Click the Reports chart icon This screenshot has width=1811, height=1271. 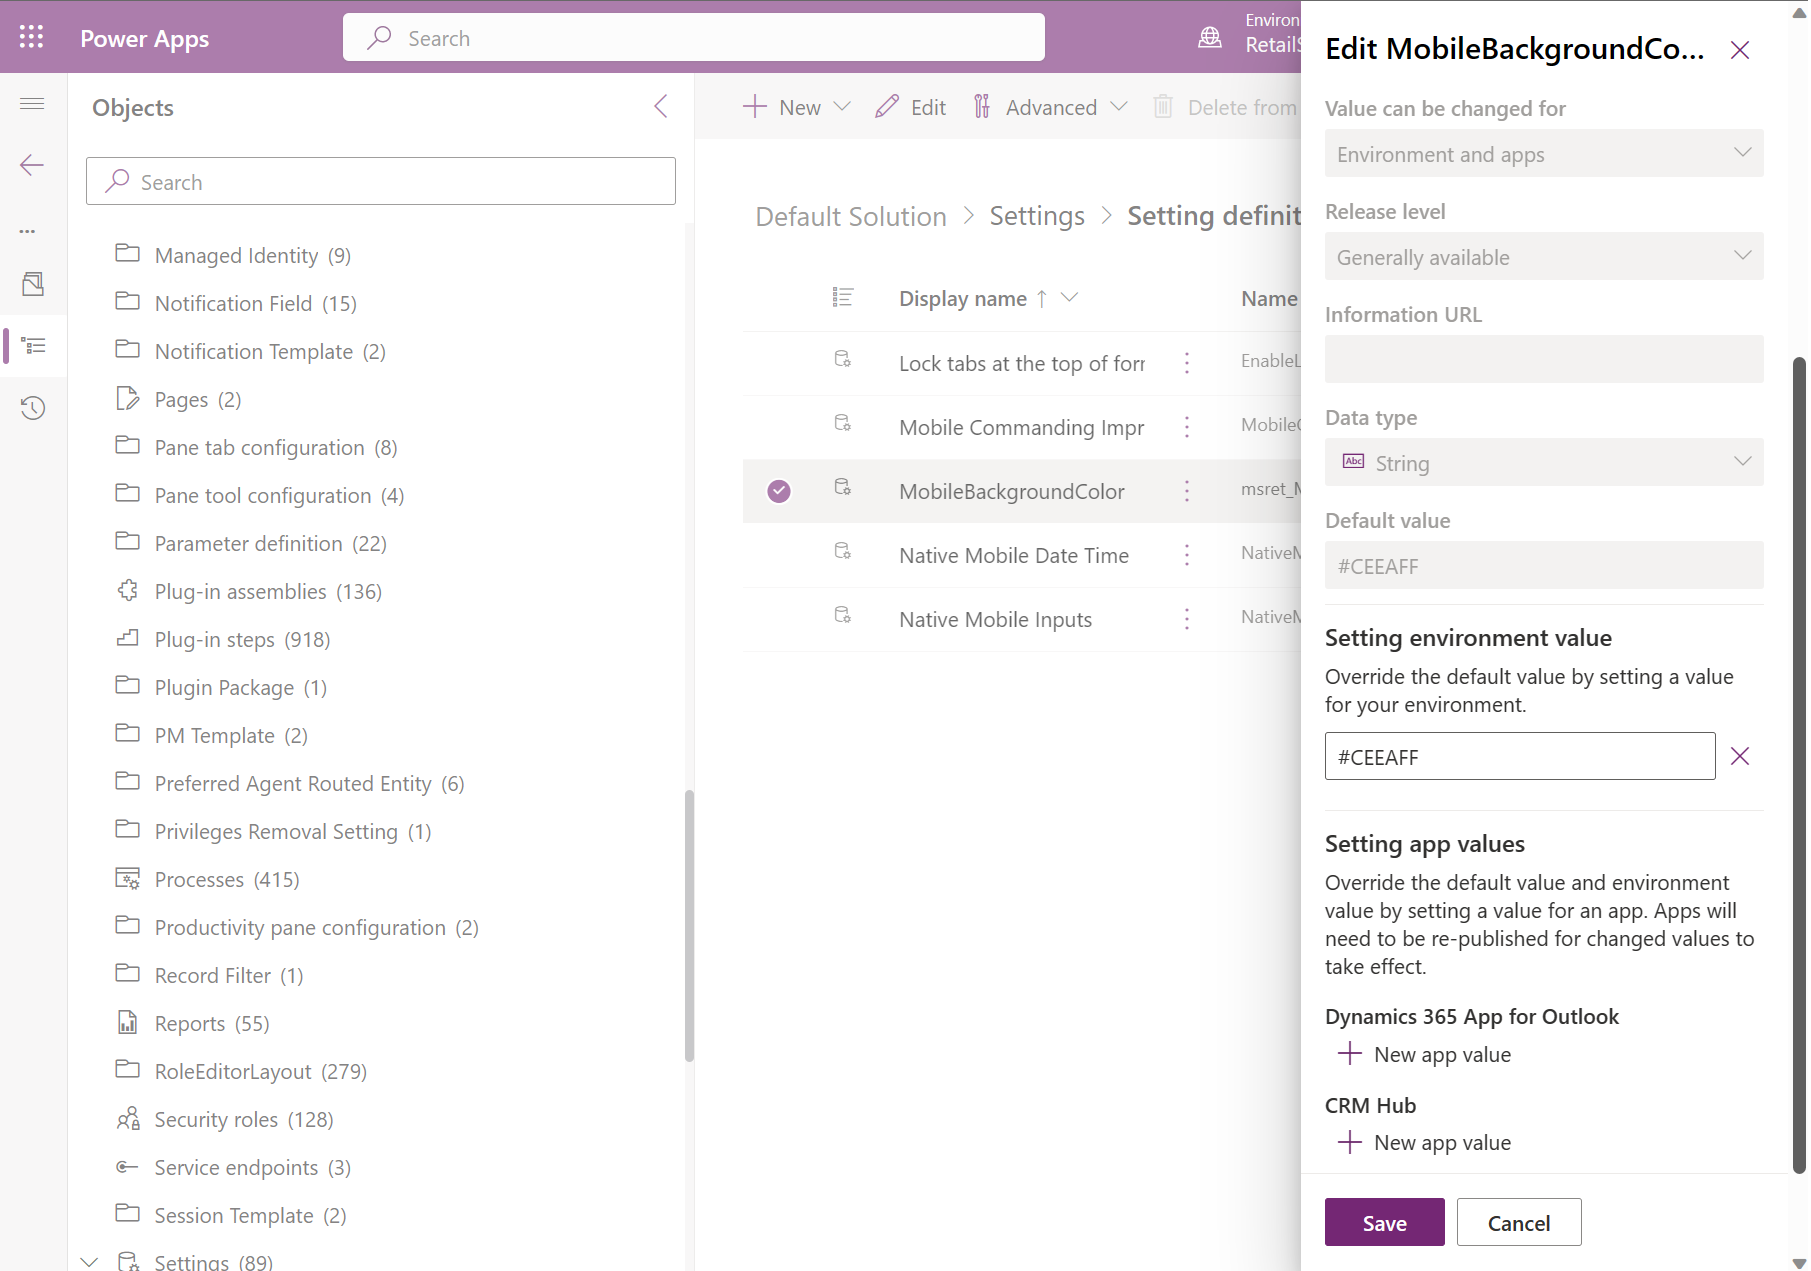(x=128, y=1023)
